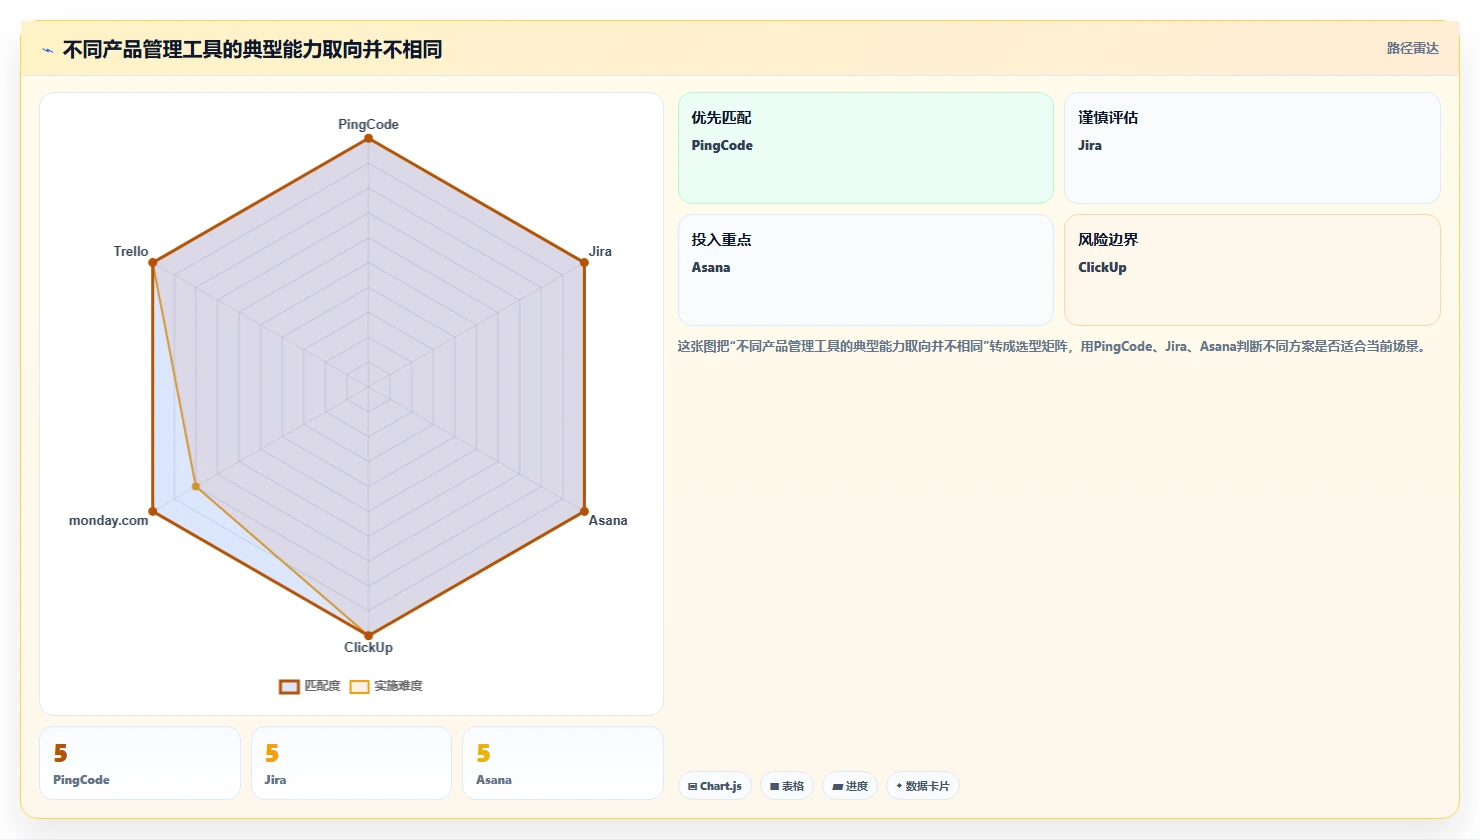
Task: Click the Jira radar axis label
Action: click(x=600, y=251)
